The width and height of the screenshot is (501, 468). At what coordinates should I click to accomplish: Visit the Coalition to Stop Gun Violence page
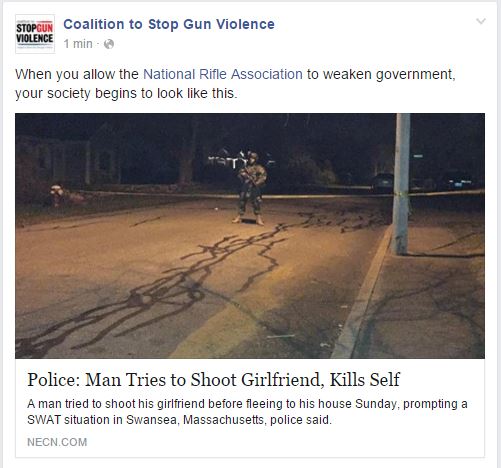tap(169, 24)
